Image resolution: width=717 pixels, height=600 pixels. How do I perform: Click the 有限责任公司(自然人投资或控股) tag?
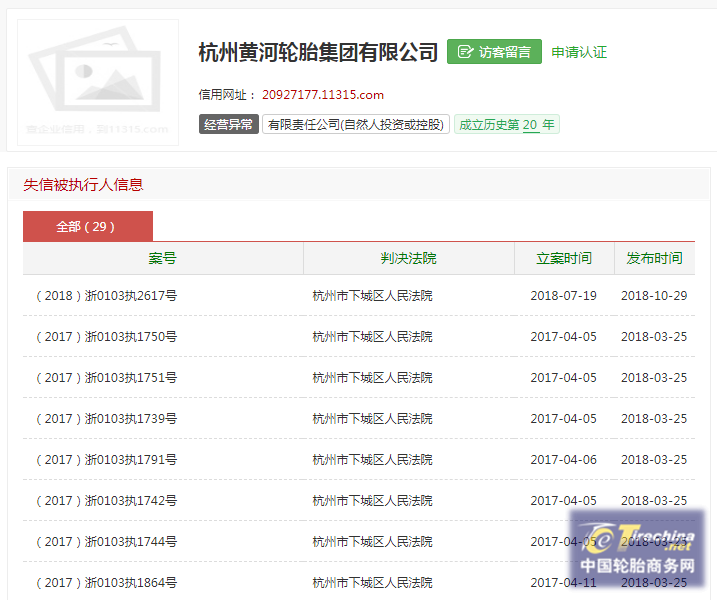356,124
